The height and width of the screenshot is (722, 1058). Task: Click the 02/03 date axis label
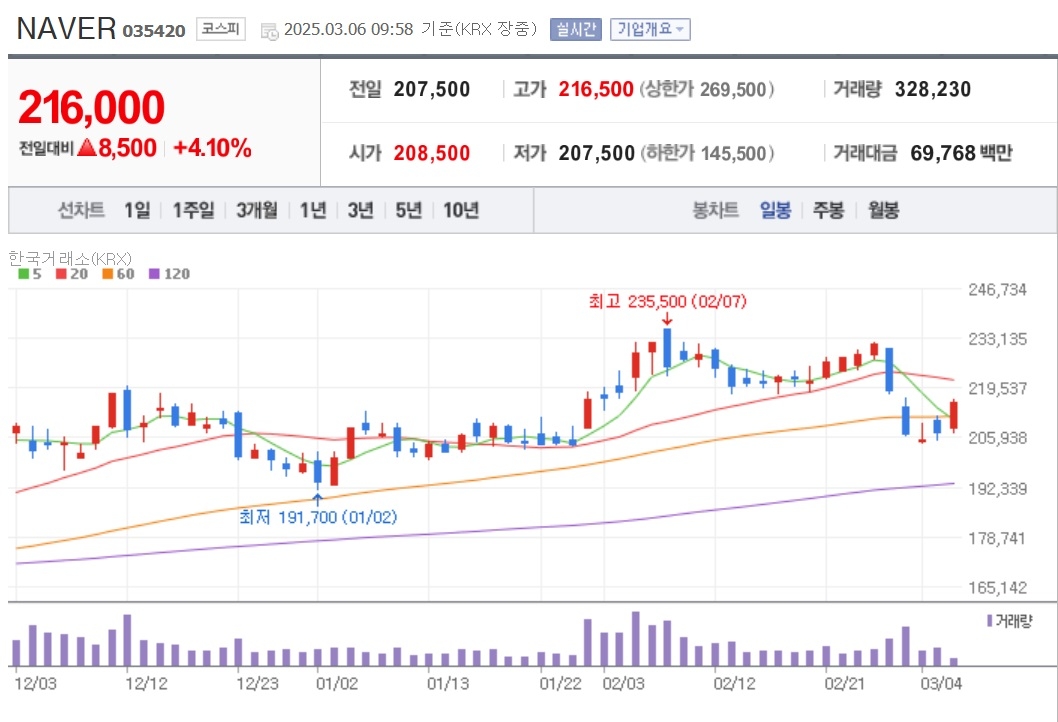click(x=623, y=684)
